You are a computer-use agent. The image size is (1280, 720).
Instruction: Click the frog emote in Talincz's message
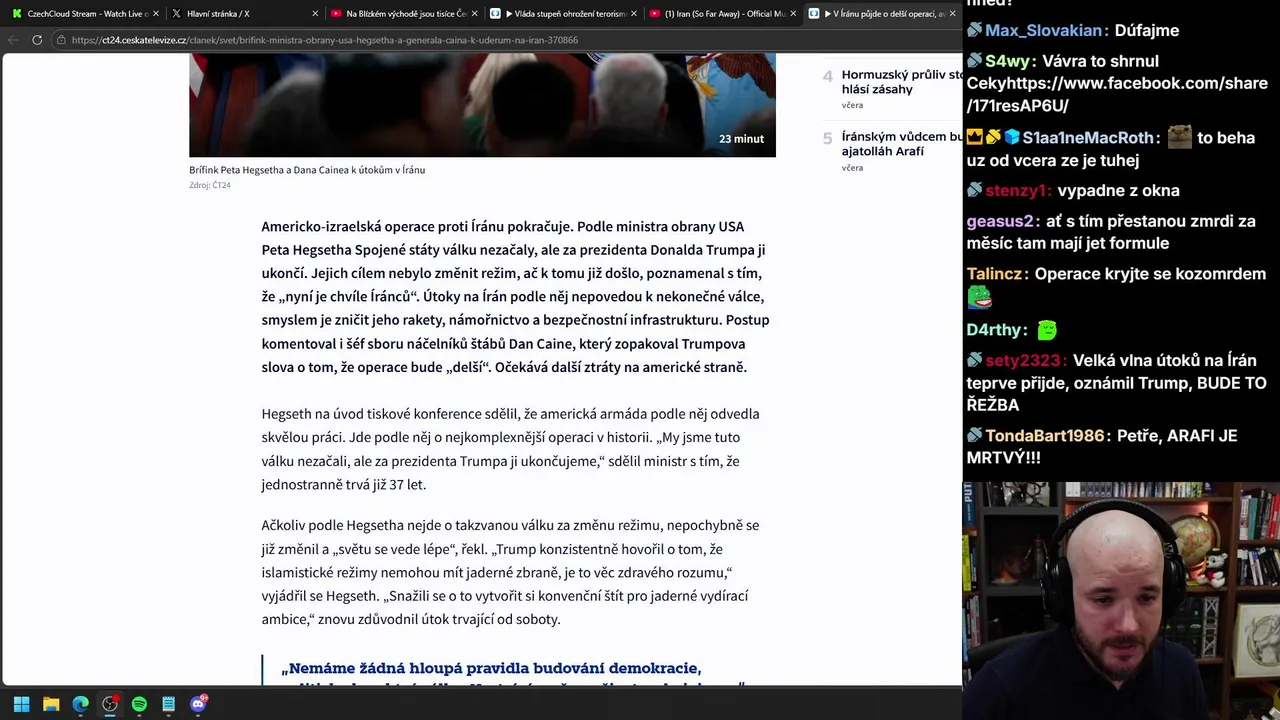point(979,297)
